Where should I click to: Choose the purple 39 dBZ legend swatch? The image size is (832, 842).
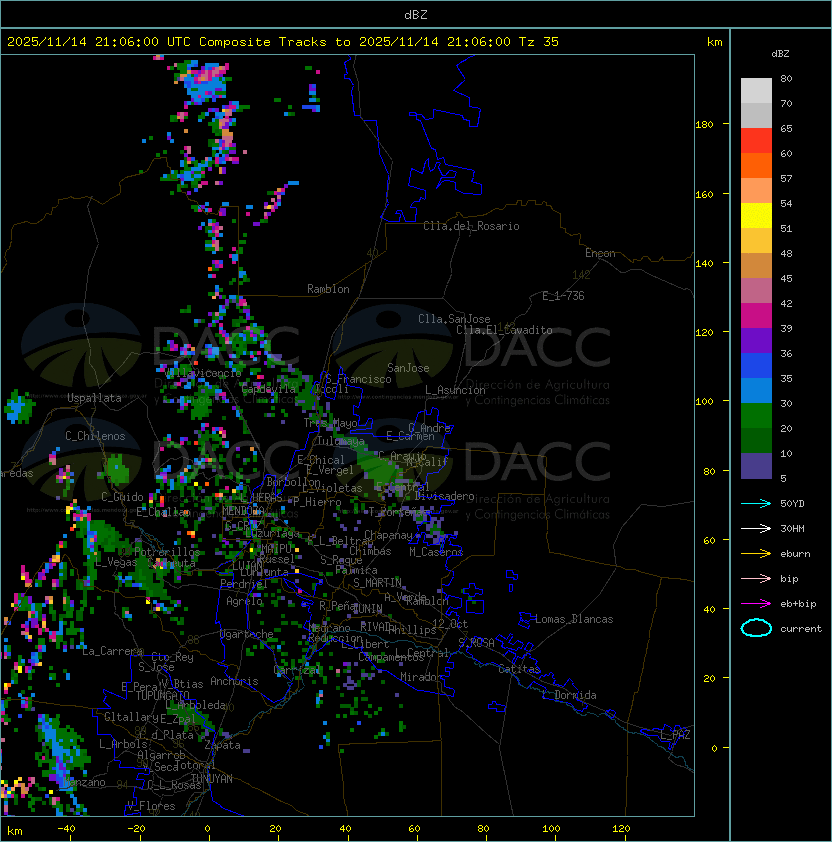[x=756, y=340]
